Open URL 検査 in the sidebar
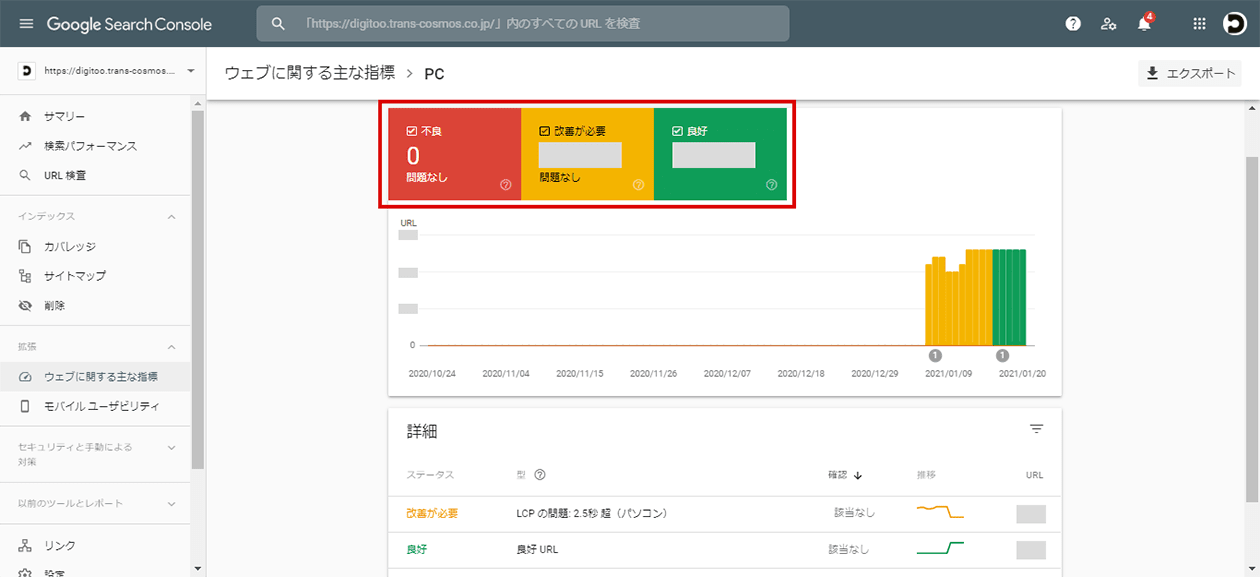The width and height of the screenshot is (1260, 577). pyautogui.click(x=95, y=175)
